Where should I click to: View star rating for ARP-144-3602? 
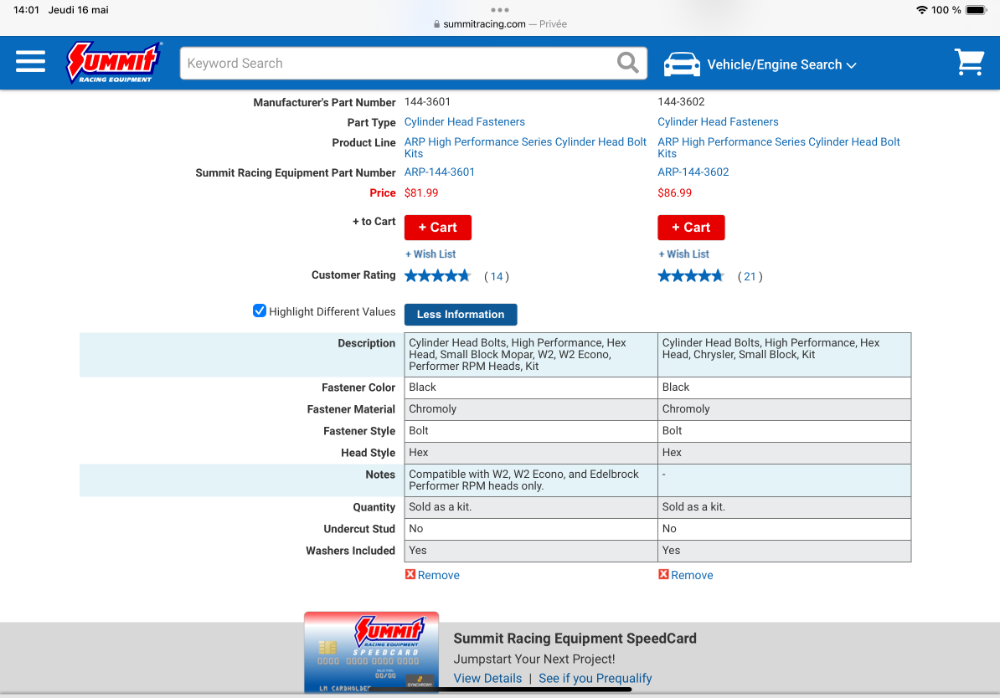pos(691,276)
